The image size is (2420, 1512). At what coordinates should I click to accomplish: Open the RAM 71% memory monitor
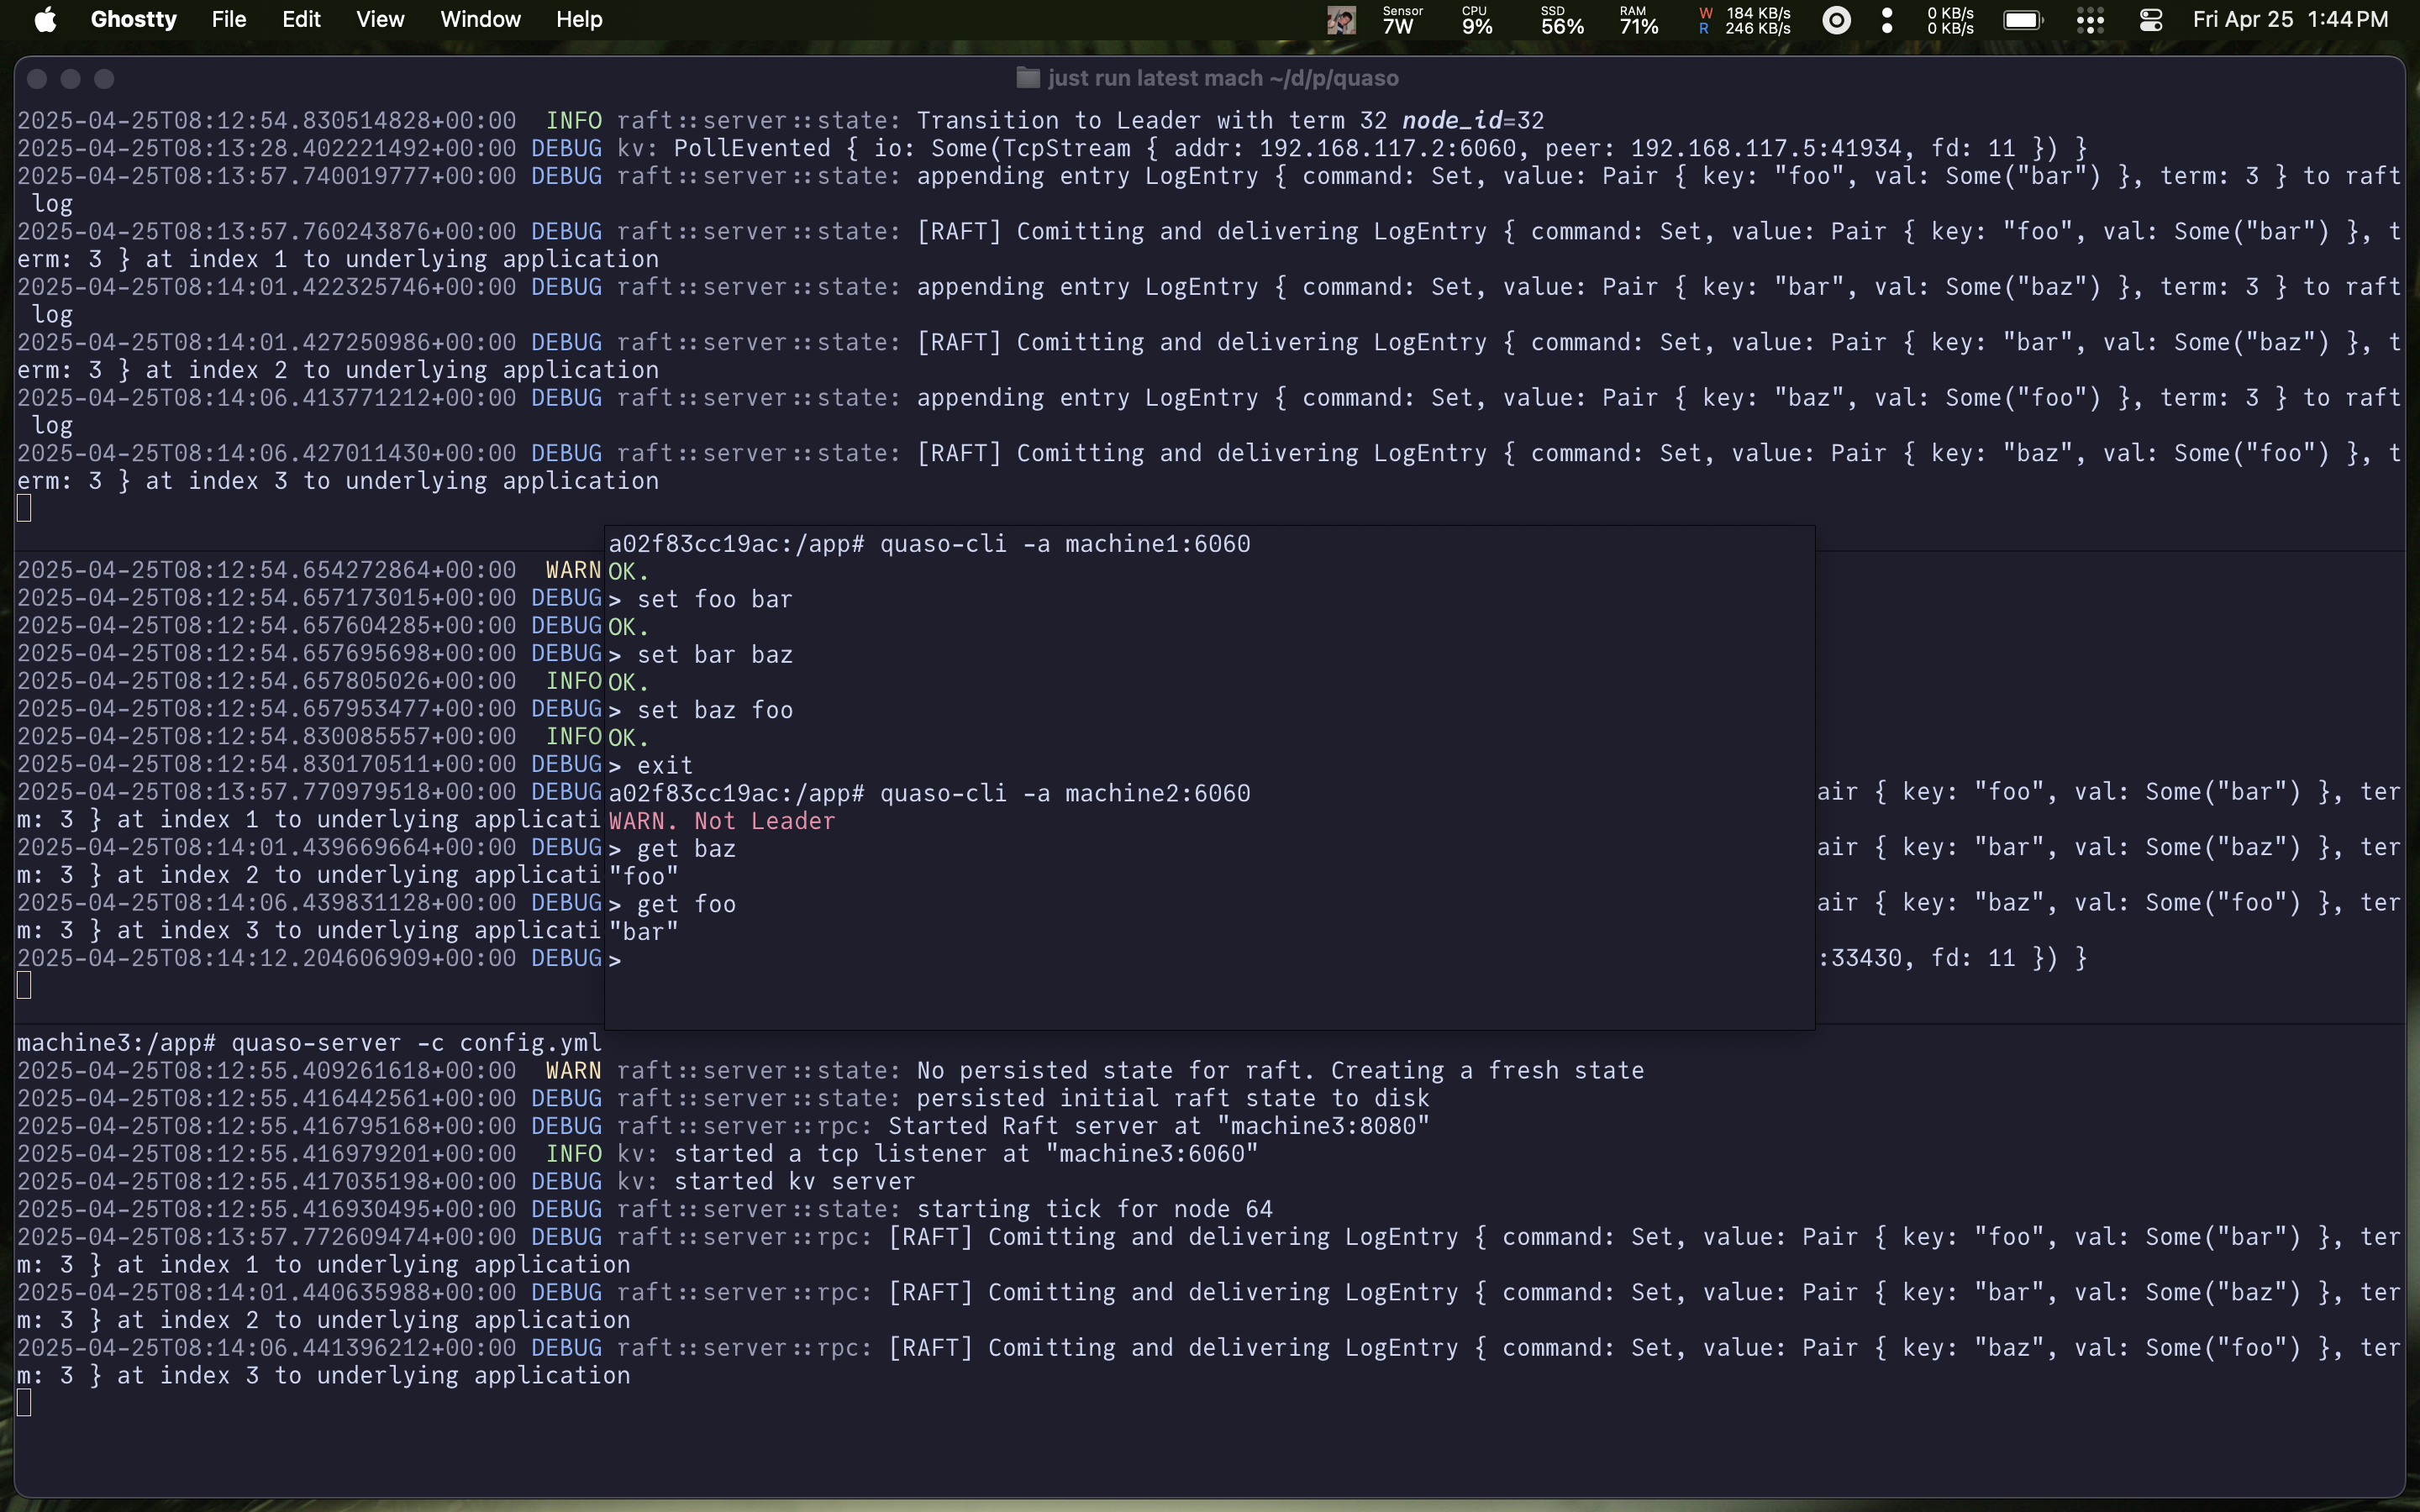coord(1639,20)
